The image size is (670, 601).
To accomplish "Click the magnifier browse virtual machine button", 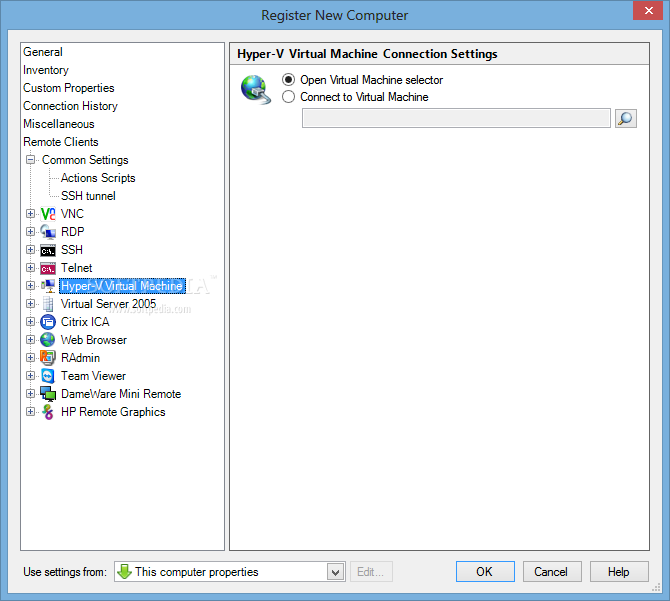I will (626, 118).
